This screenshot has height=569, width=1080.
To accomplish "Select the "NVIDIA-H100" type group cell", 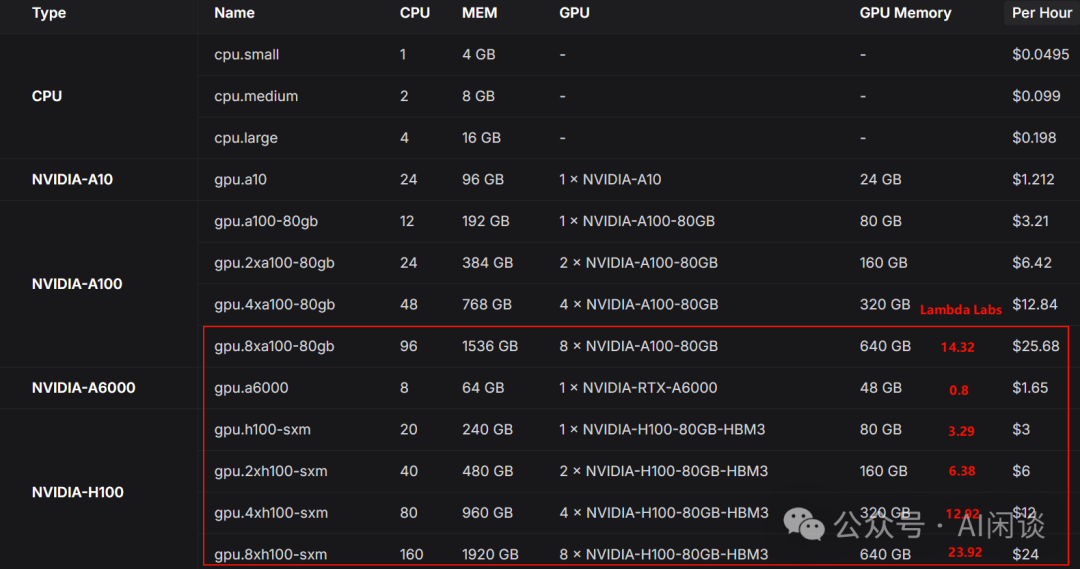I will (x=78, y=493).
